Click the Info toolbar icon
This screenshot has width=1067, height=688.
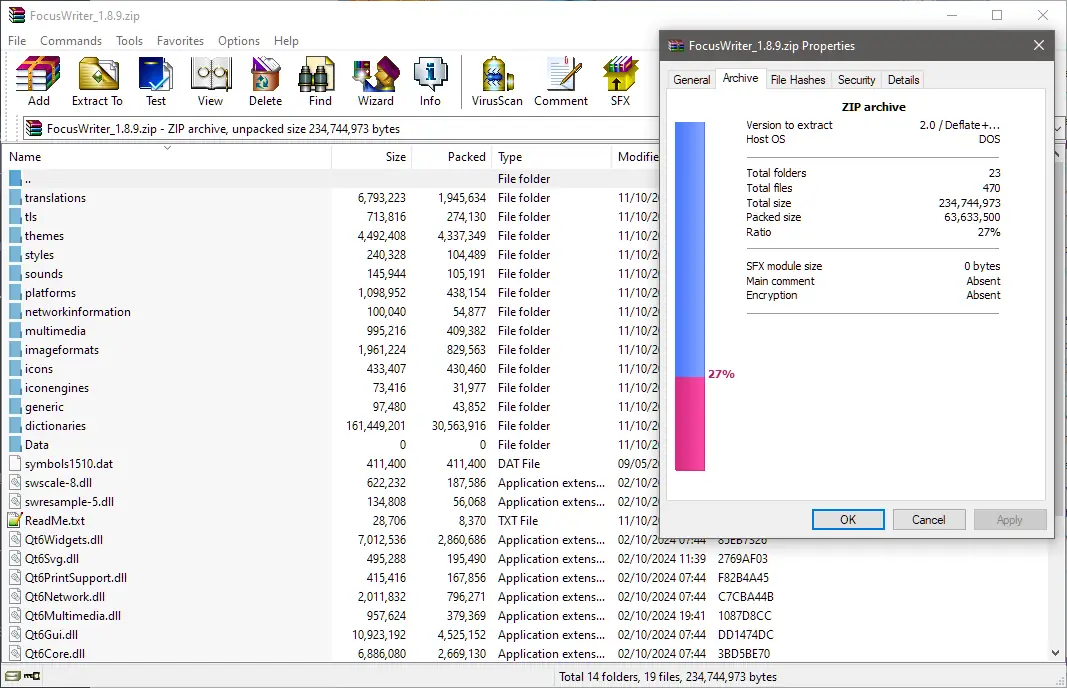430,82
